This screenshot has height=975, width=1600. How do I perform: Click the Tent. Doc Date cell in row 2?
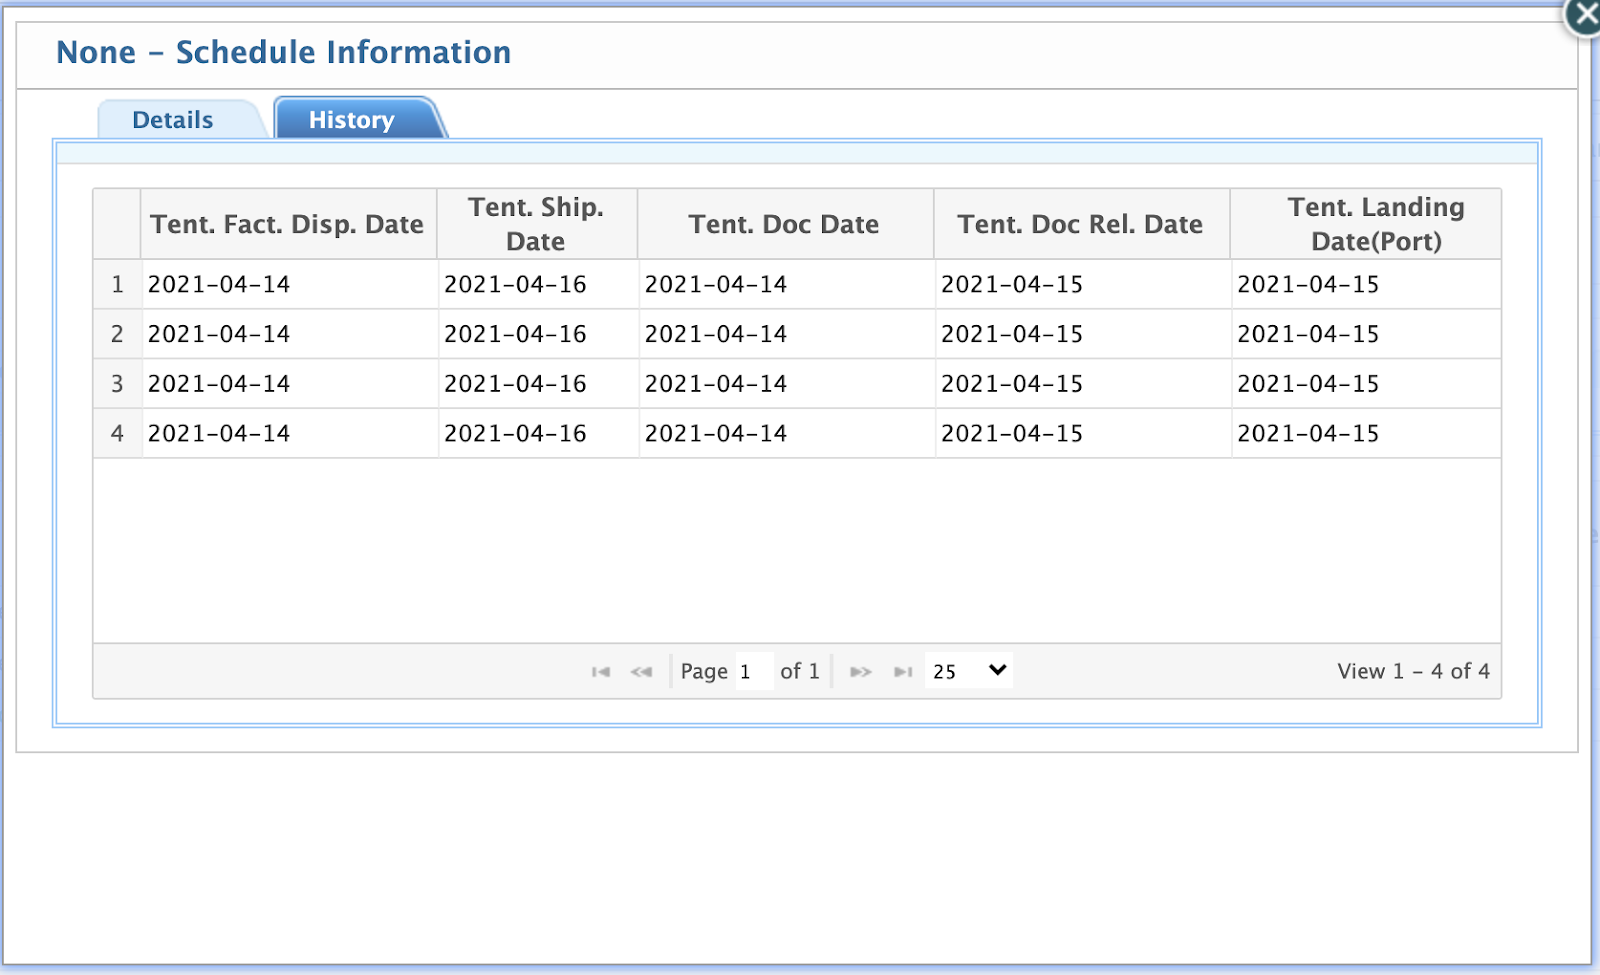click(716, 334)
